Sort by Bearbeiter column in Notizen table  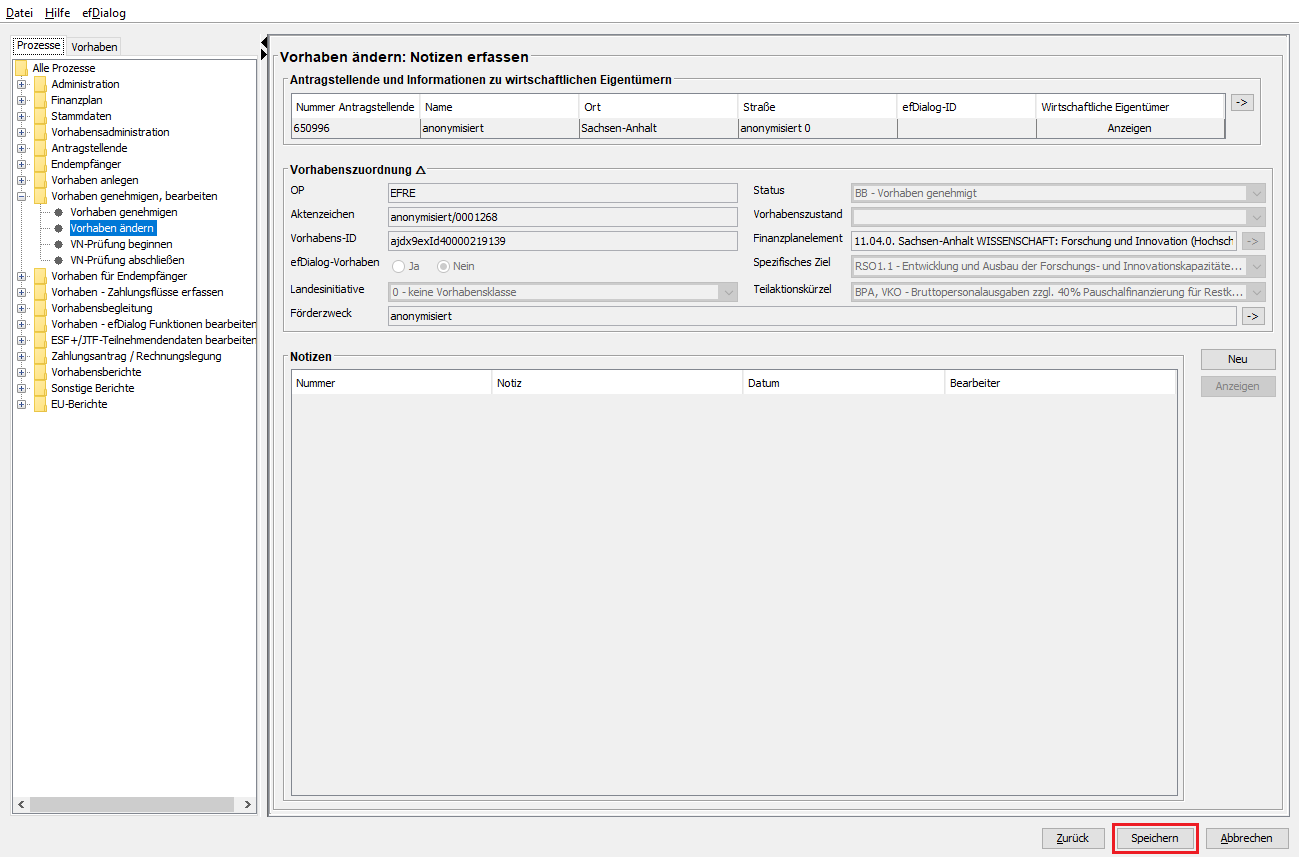pyautogui.click(x=1060, y=383)
